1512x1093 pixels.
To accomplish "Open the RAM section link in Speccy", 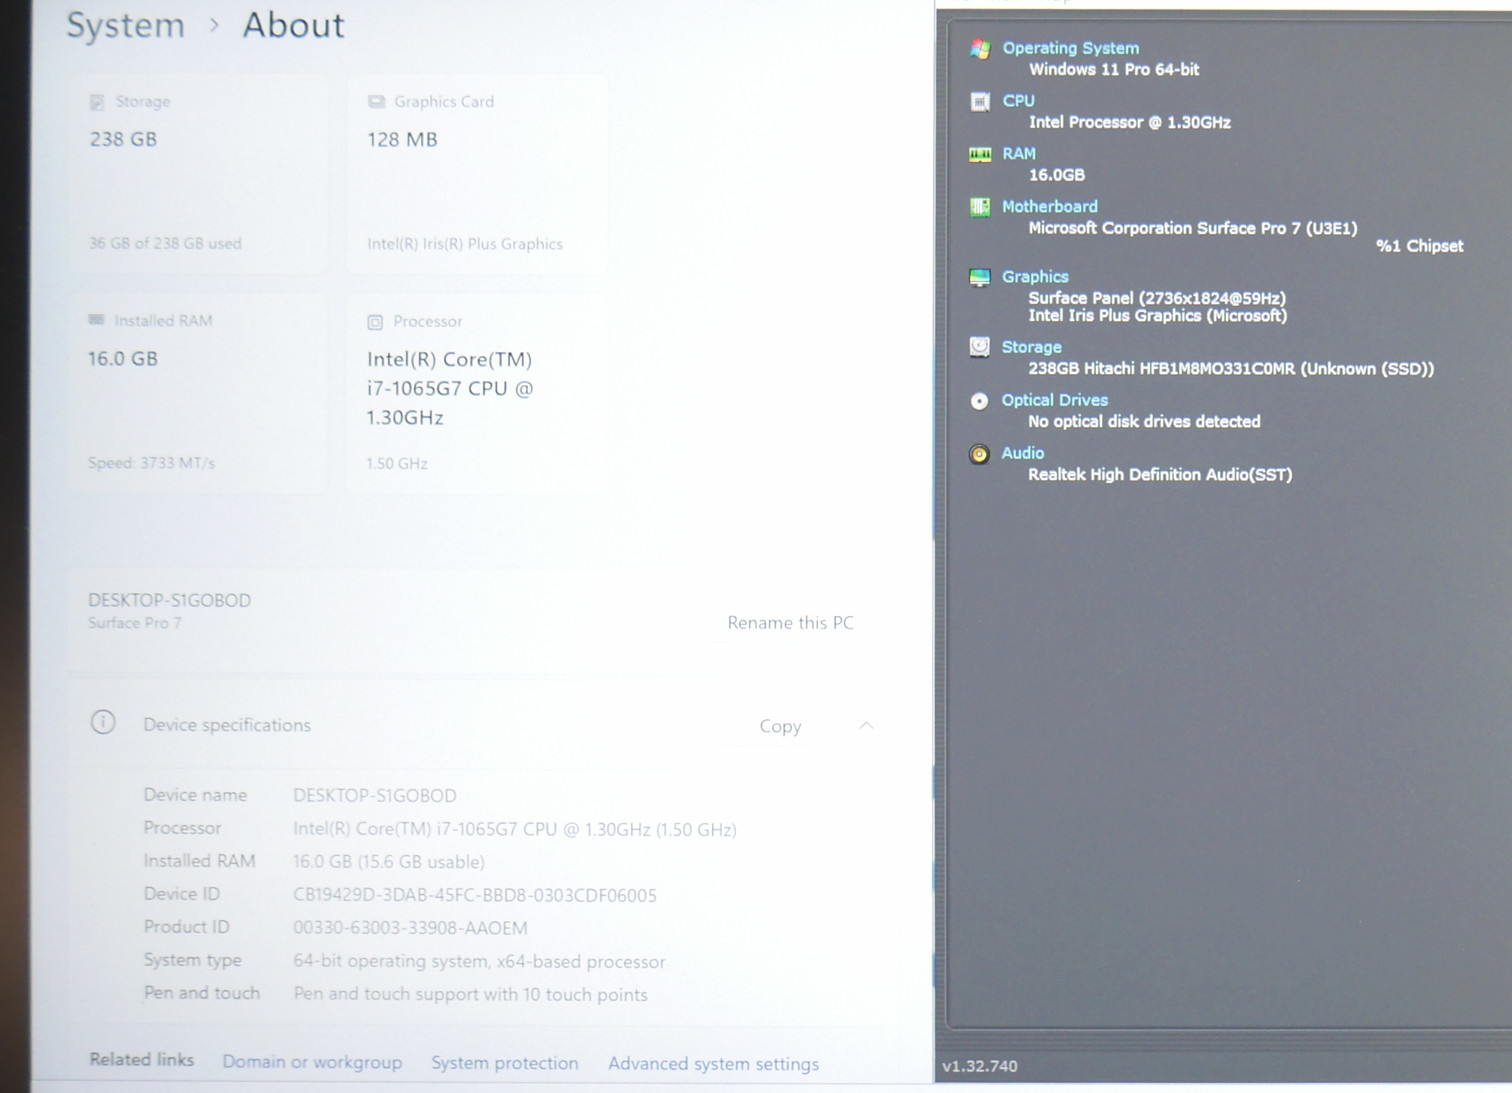I will pos(1018,154).
